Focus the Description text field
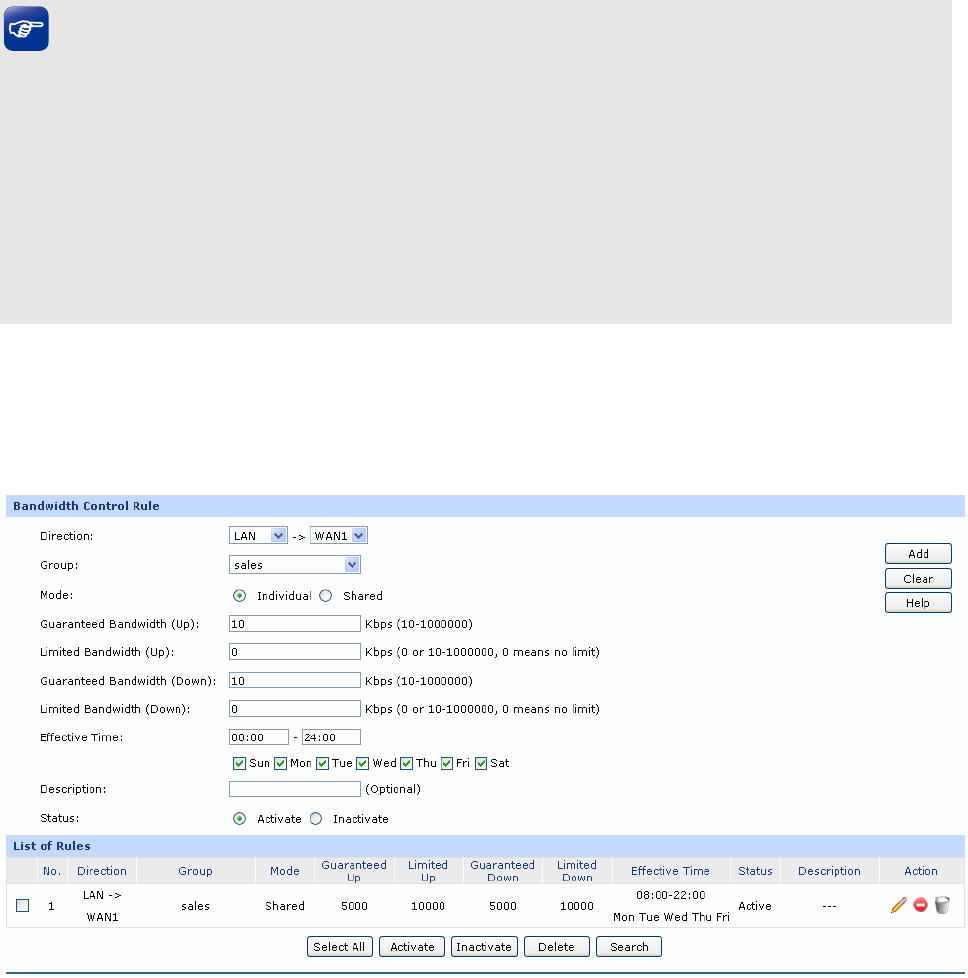The height and width of the screenshot is (978, 968). (294, 789)
